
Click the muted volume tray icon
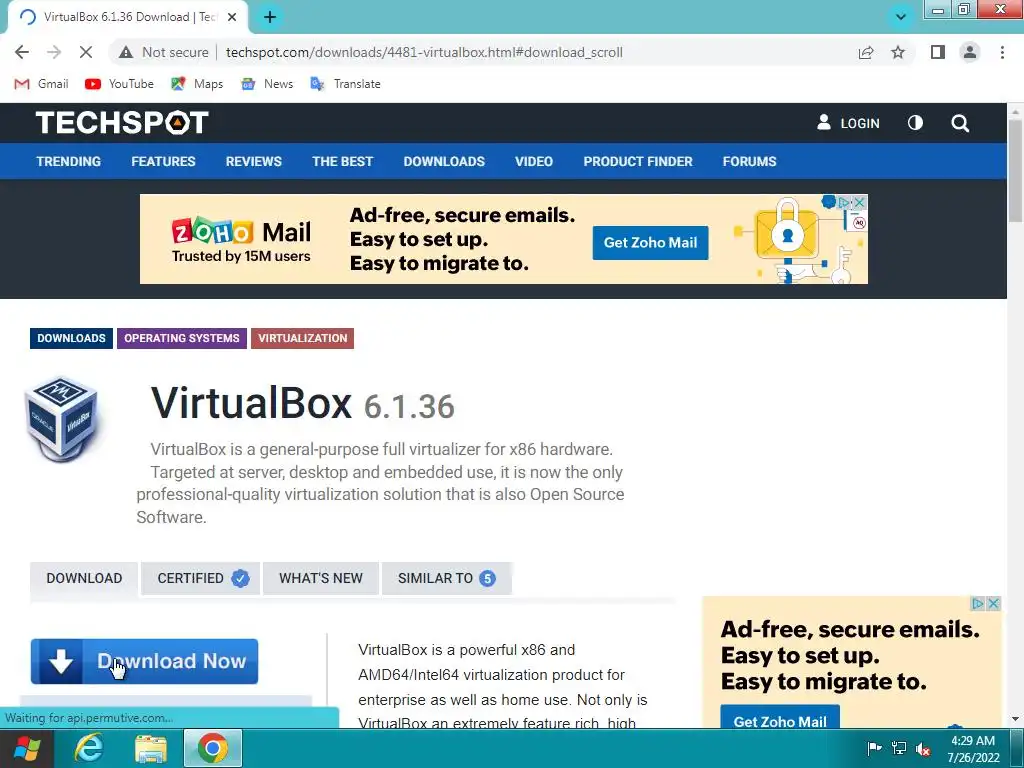923,748
